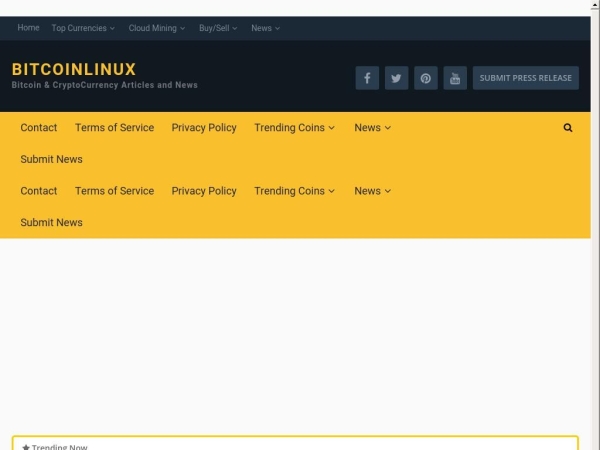
Task: Expand Buy/Sell dropdown
Action: pyautogui.click(x=218, y=28)
